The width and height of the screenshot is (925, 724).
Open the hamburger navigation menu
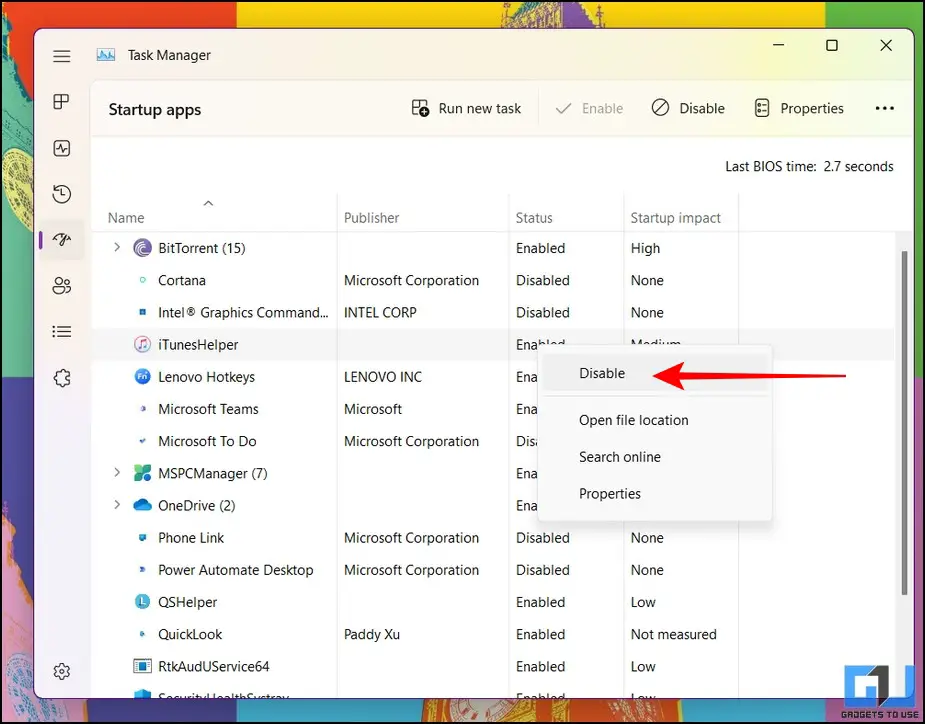[x=61, y=56]
